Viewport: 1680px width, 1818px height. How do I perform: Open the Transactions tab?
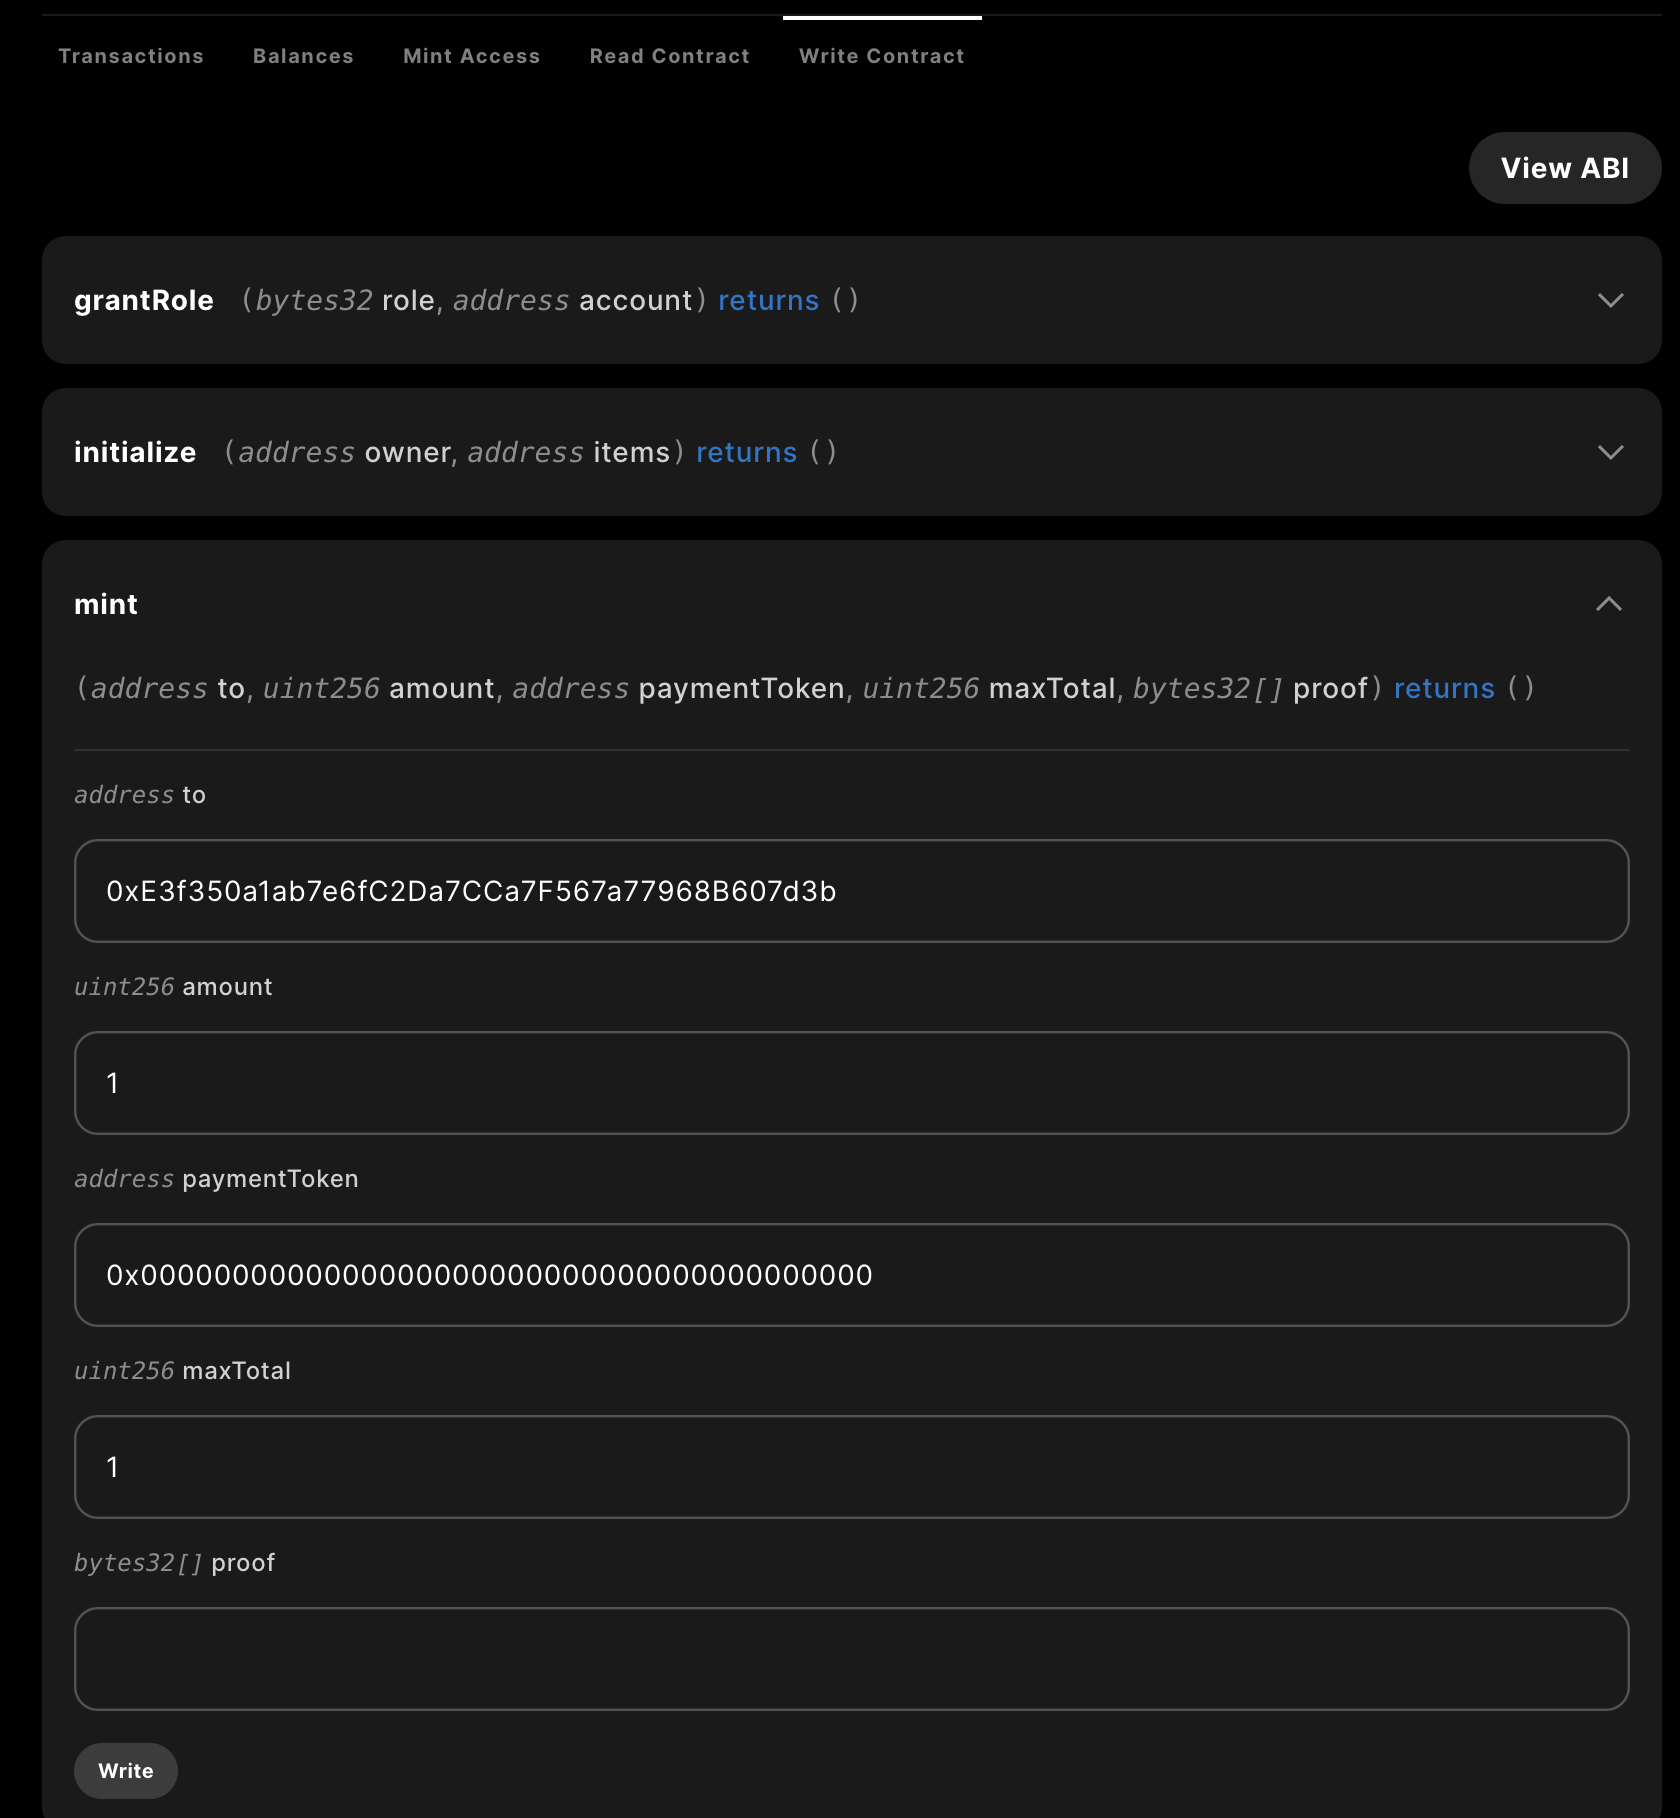coord(131,56)
